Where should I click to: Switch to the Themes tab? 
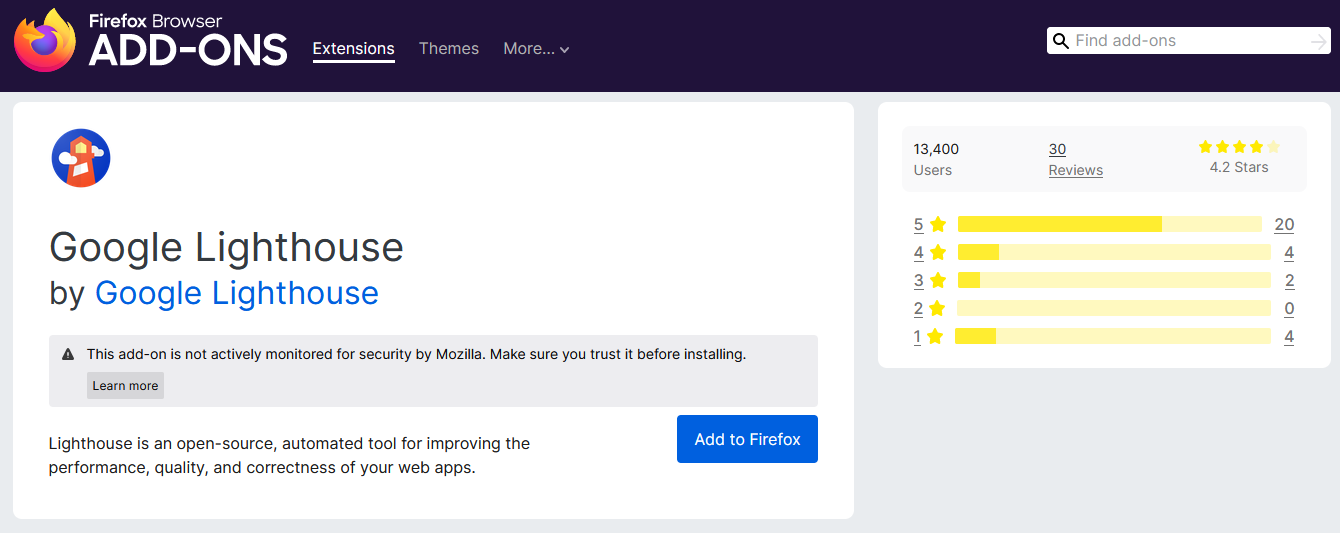click(449, 48)
